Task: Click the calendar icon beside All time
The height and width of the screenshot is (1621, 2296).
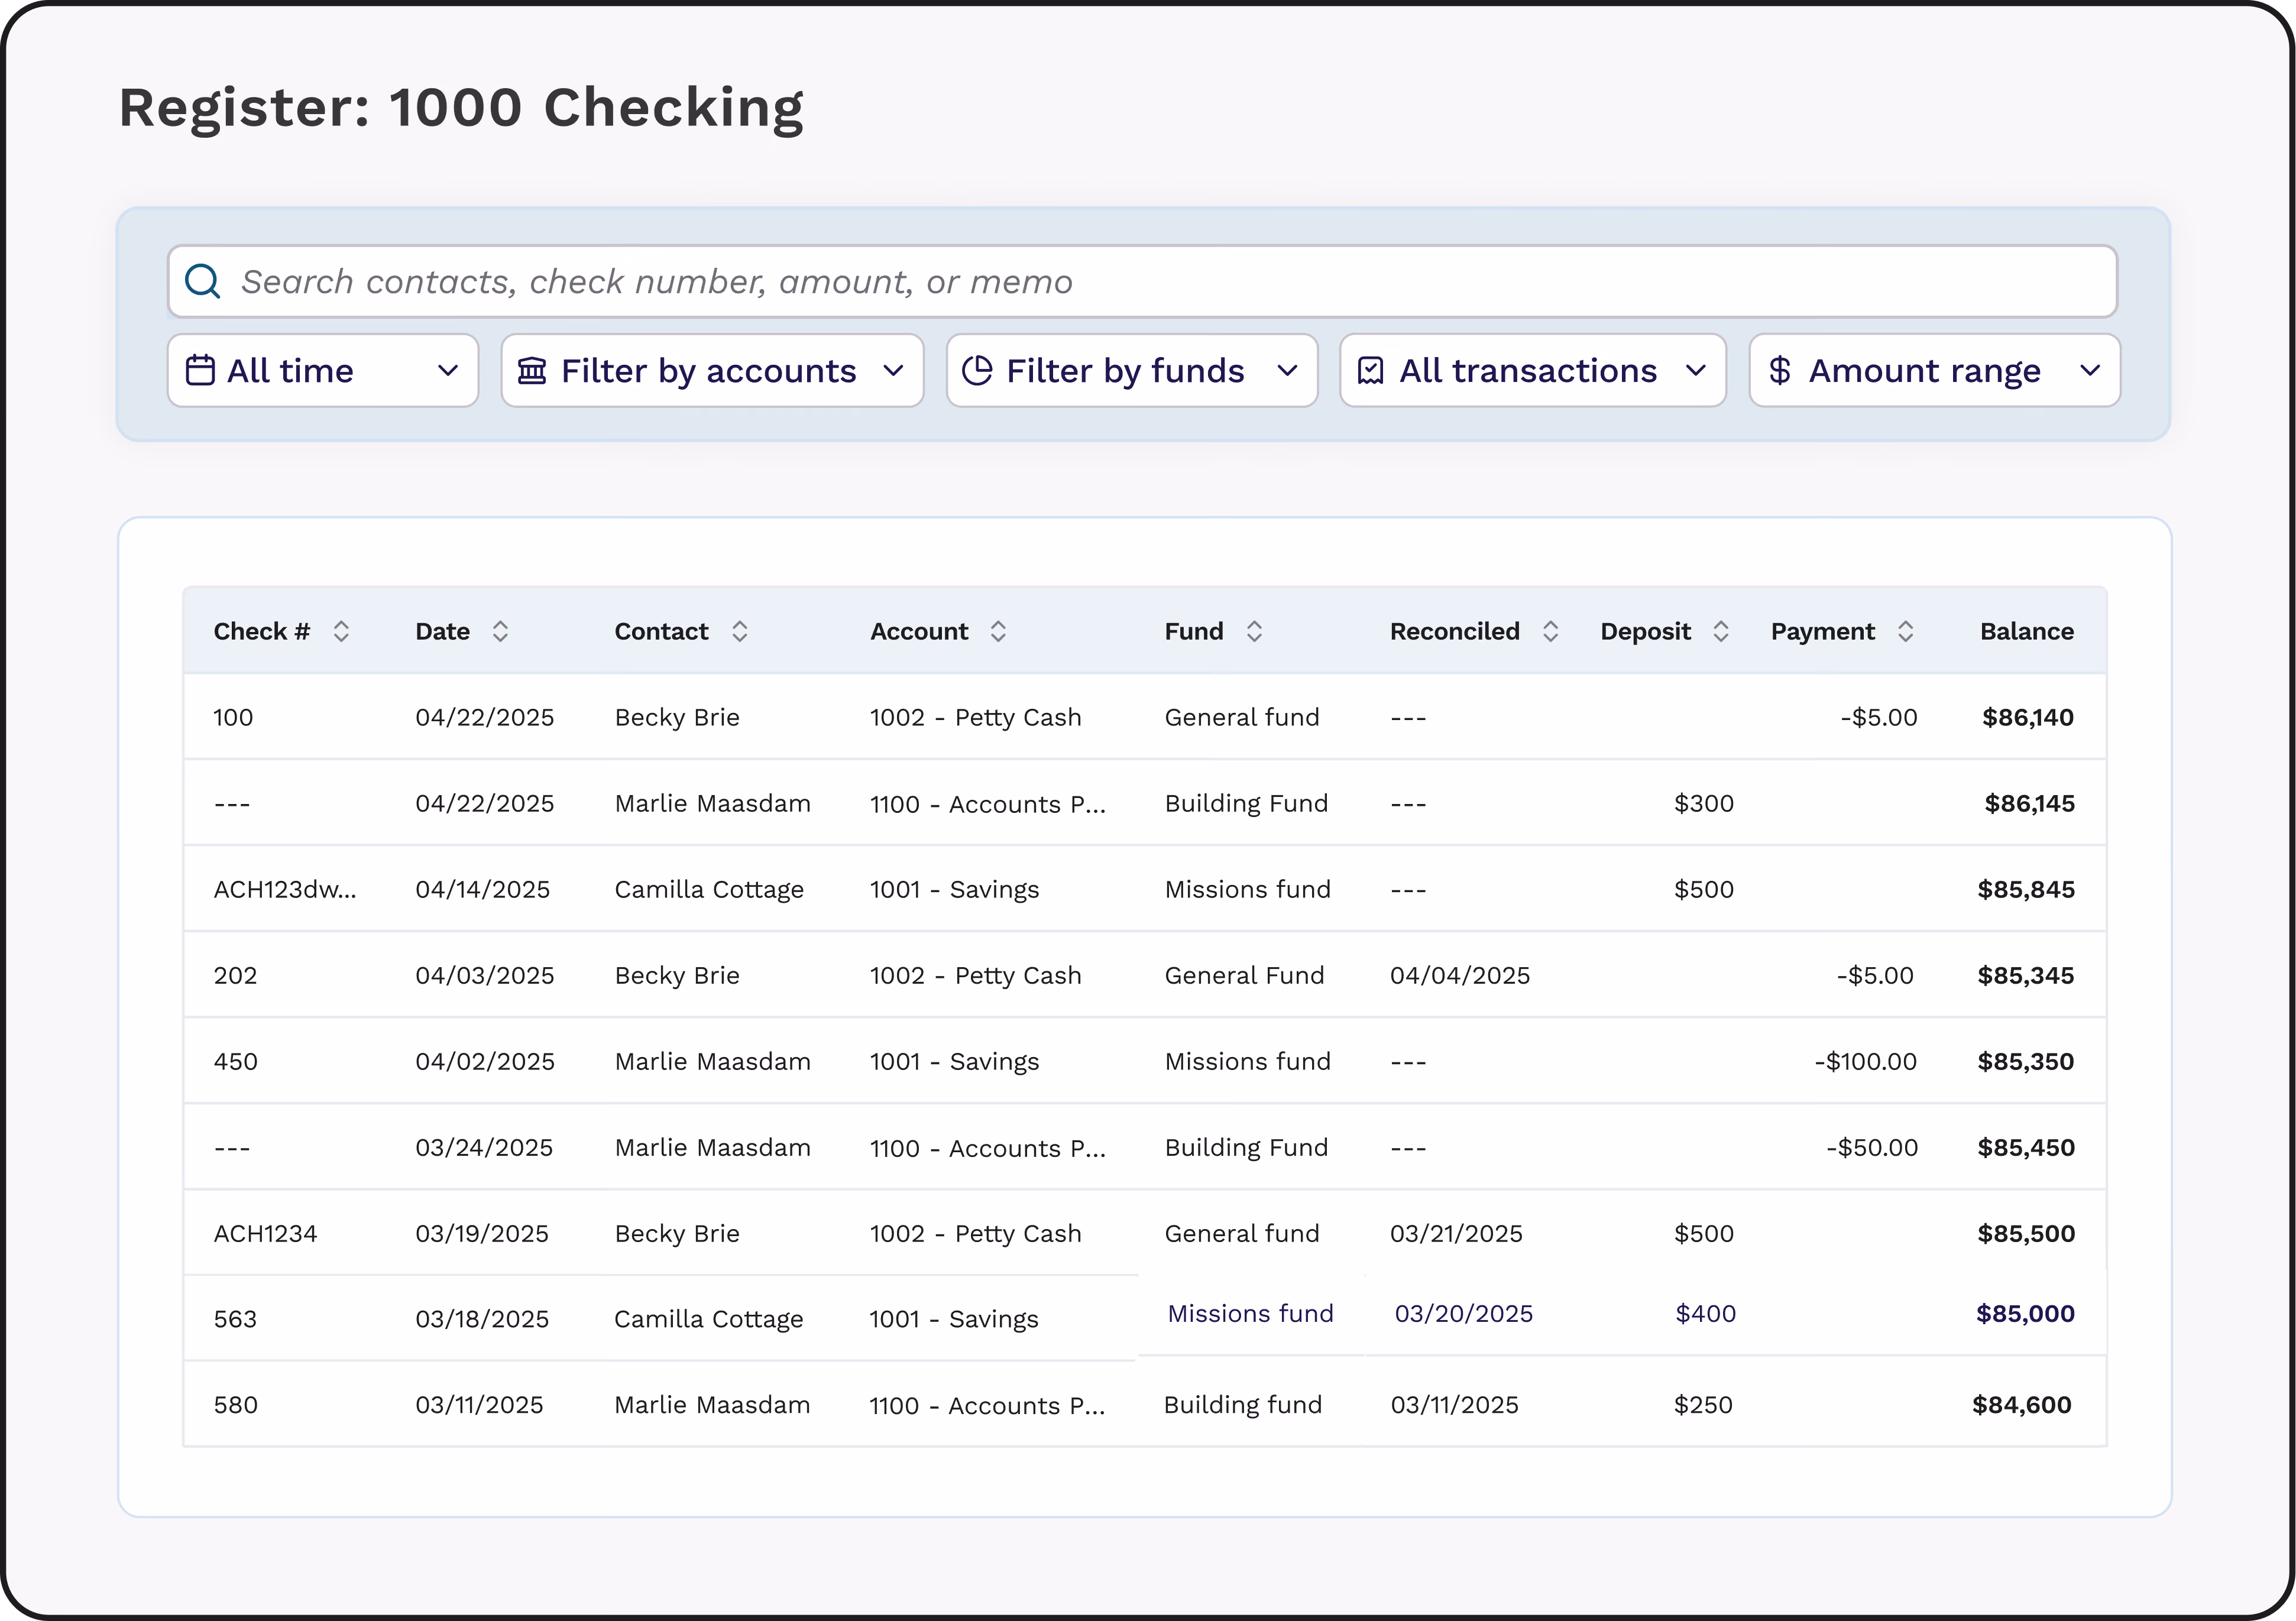Action: (x=200, y=370)
